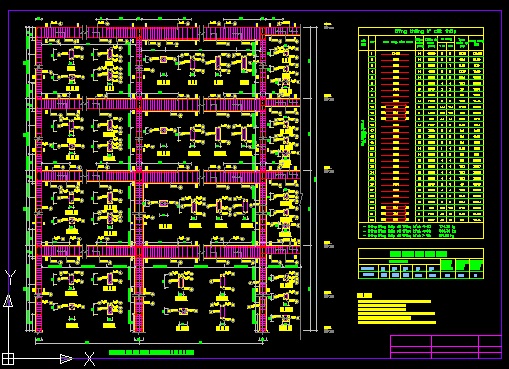Click the UCS origin square icon

point(8,359)
